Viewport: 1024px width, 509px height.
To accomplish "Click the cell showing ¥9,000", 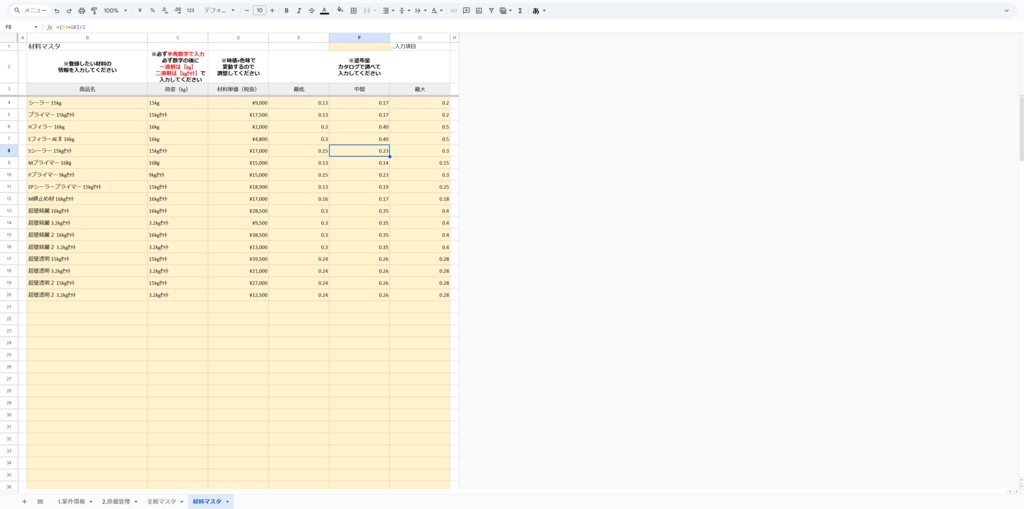I will pos(238,103).
